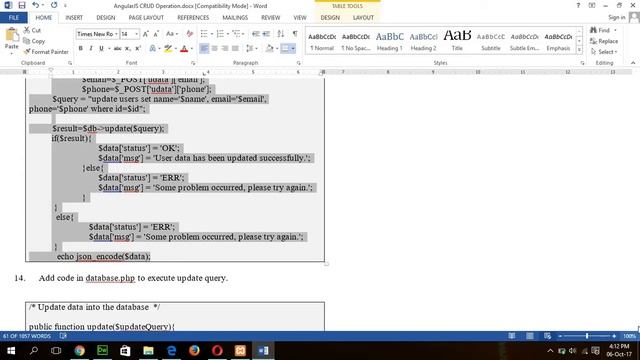Increase the font size
The height and width of the screenshot is (360, 640).
[x=146, y=34]
